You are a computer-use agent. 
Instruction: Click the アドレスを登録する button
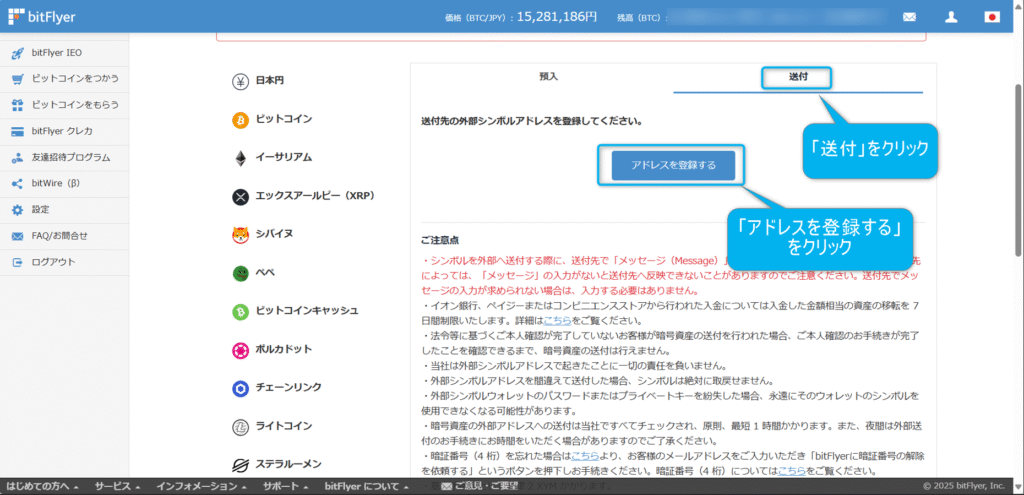tap(673, 165)
